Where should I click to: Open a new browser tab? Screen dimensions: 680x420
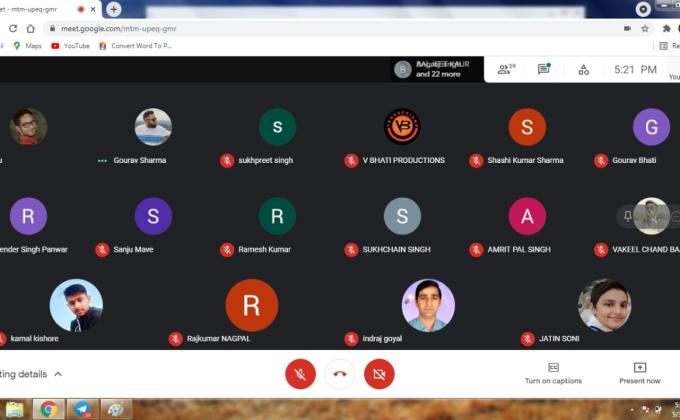click(x=114, y=9)
